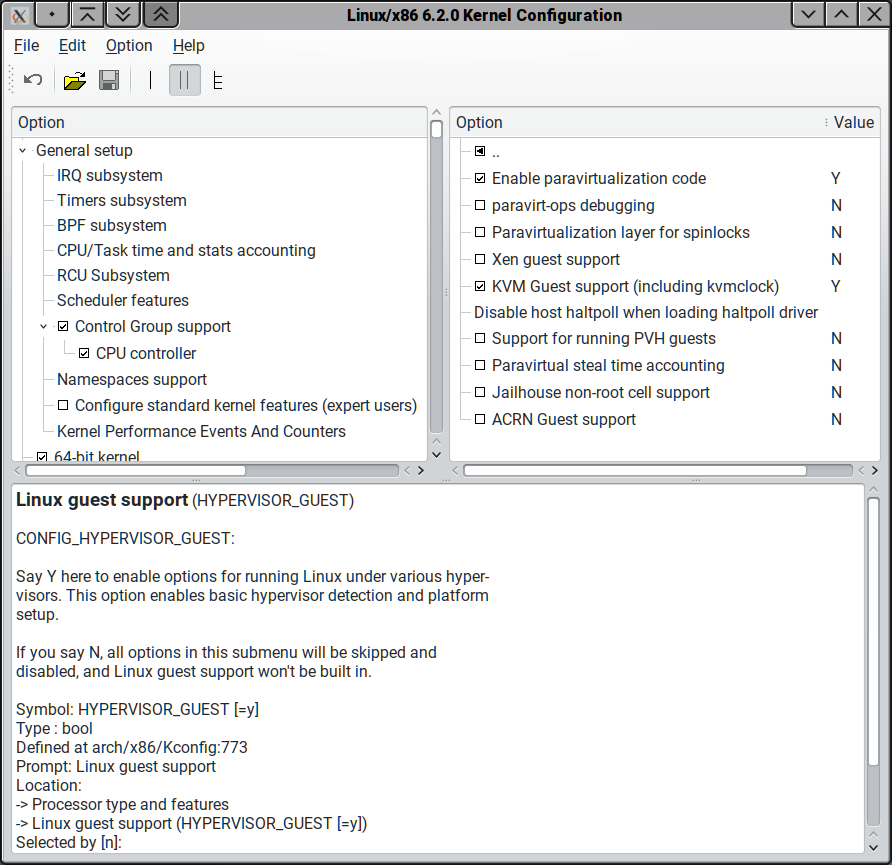The width and height of the screenshot is (892, 865).
Task: Uncheck the CPU controller option
Action: (84, 353)
